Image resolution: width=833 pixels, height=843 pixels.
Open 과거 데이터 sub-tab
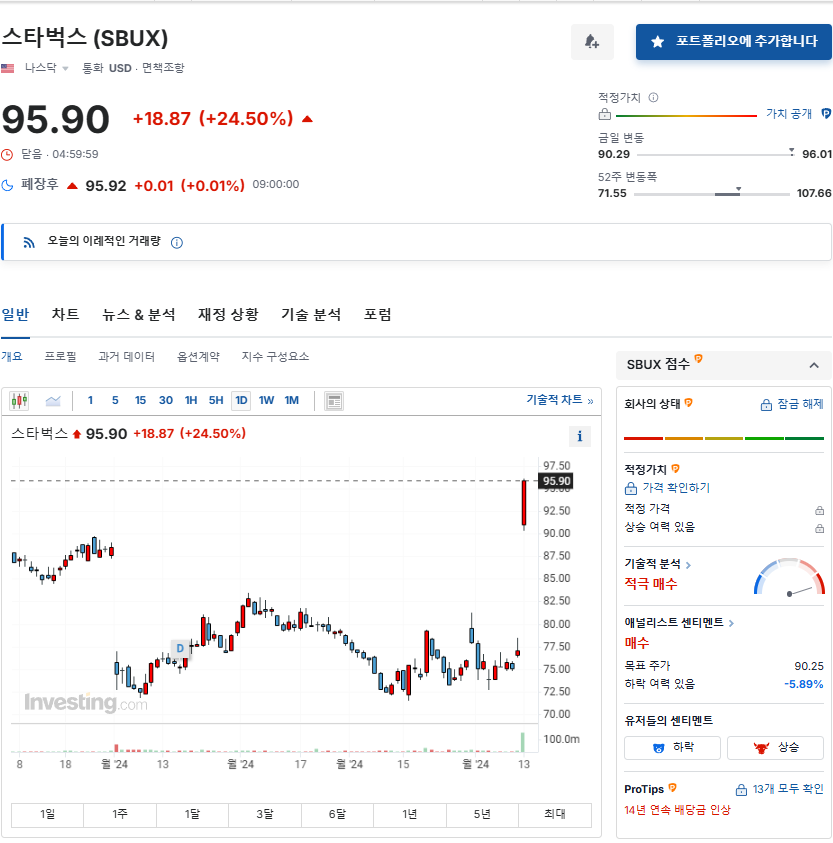point(126,356)
